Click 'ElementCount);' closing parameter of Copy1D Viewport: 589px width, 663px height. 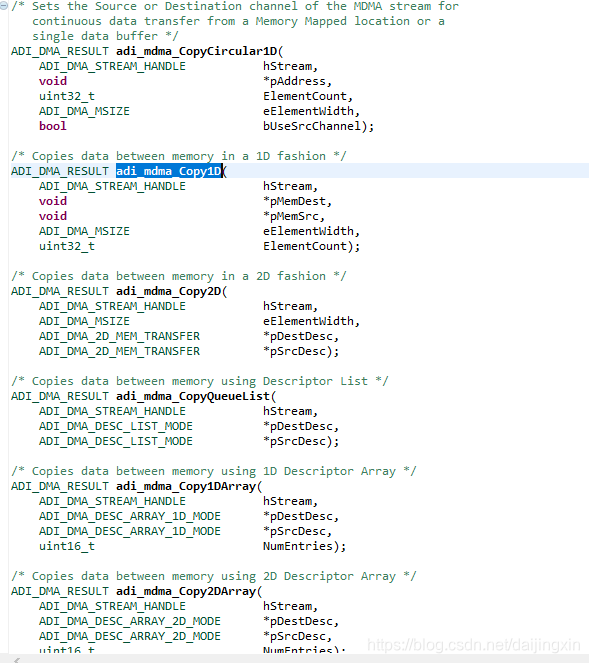tap(311, 246)
